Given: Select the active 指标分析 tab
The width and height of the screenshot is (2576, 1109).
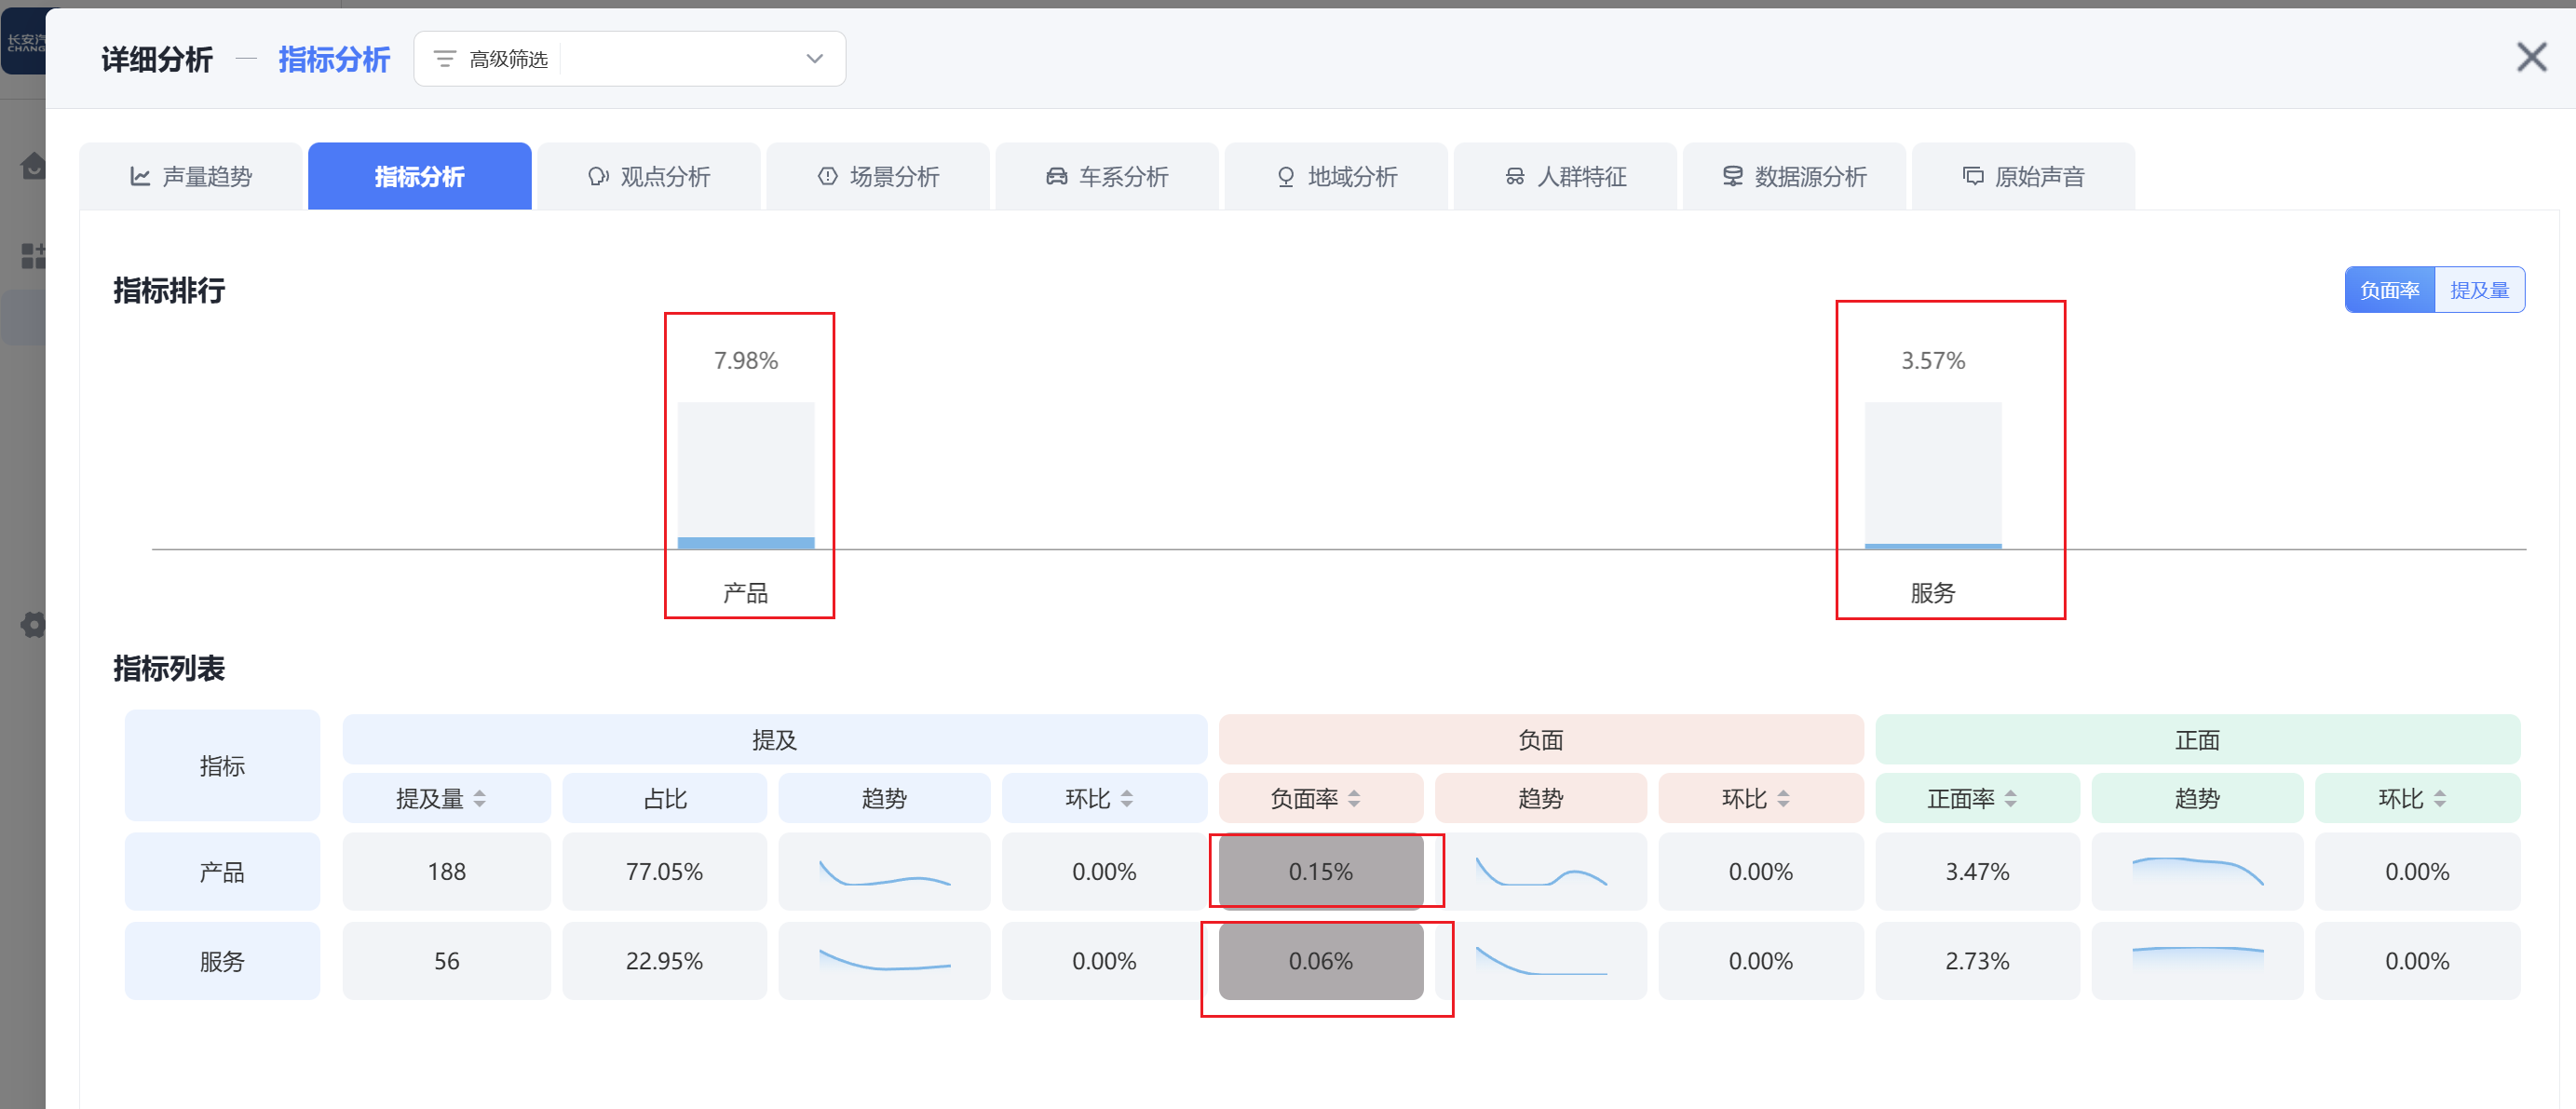Looking at the screenshot, I should tap(419, 177).
